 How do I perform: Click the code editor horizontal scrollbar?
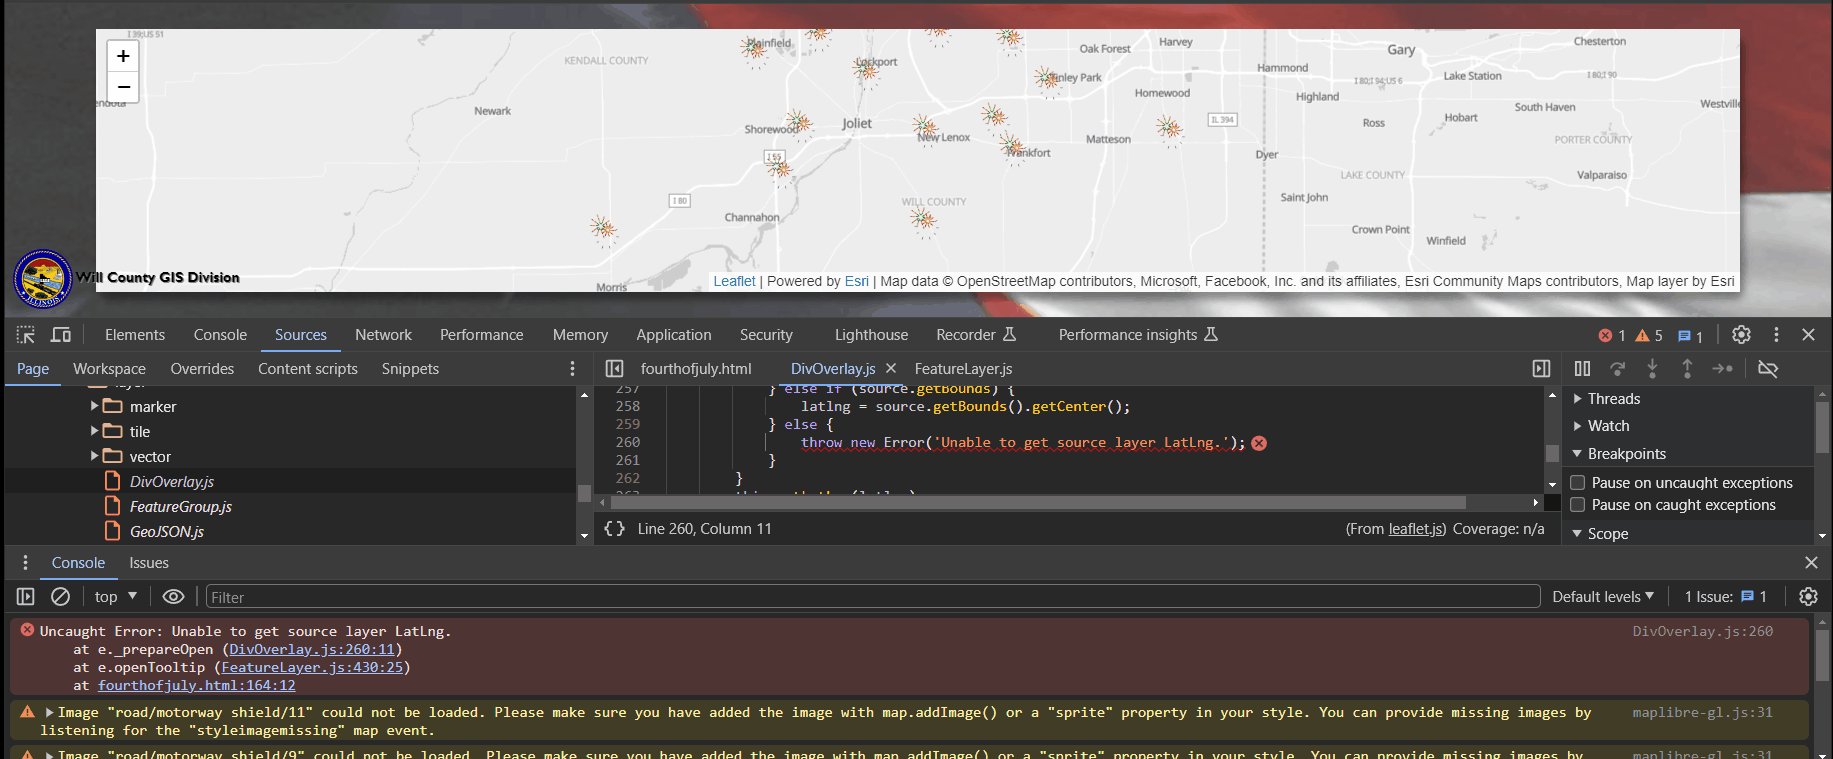(1037, 502)
